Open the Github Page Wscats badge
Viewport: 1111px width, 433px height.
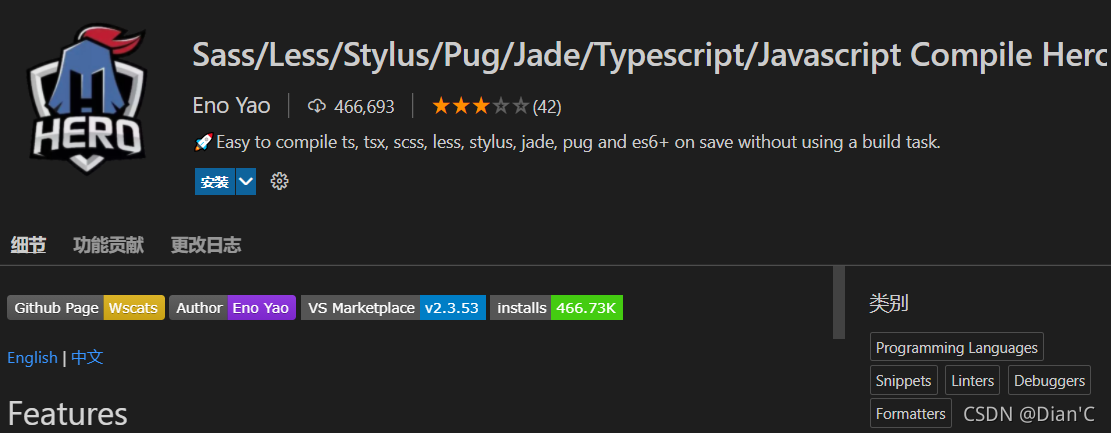[86, 308]
